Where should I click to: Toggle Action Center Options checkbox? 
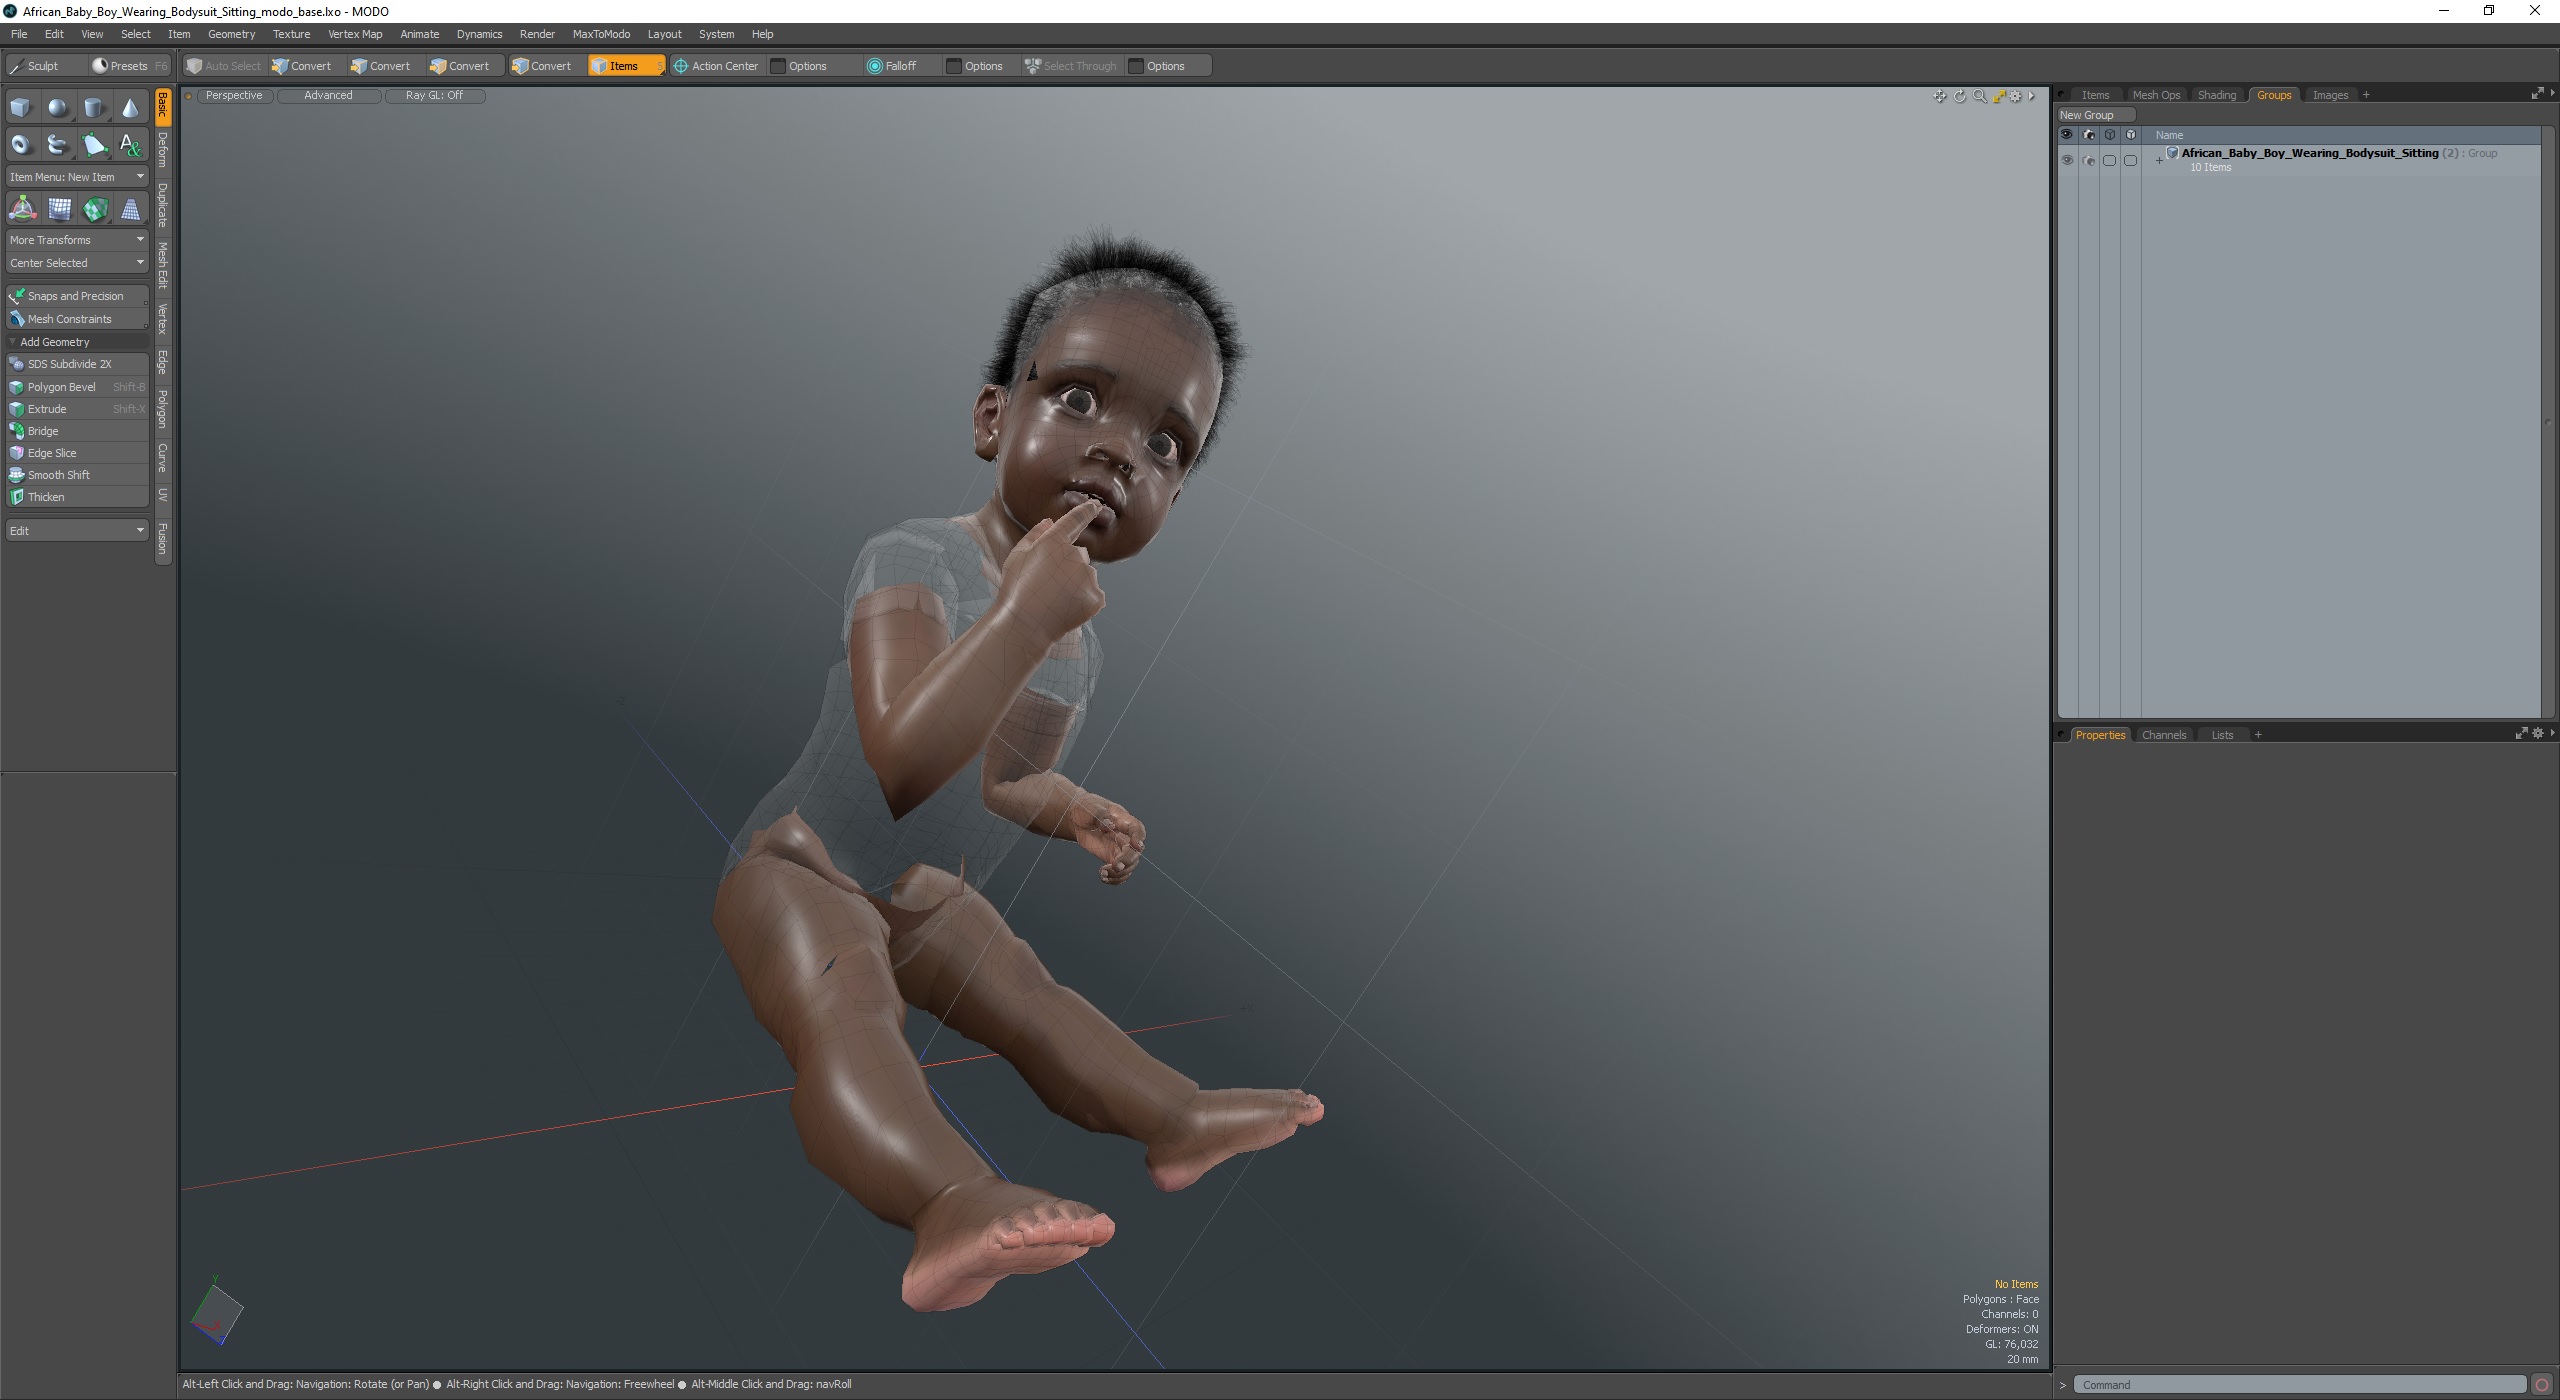pyautogui.click(x=778, y=66)
